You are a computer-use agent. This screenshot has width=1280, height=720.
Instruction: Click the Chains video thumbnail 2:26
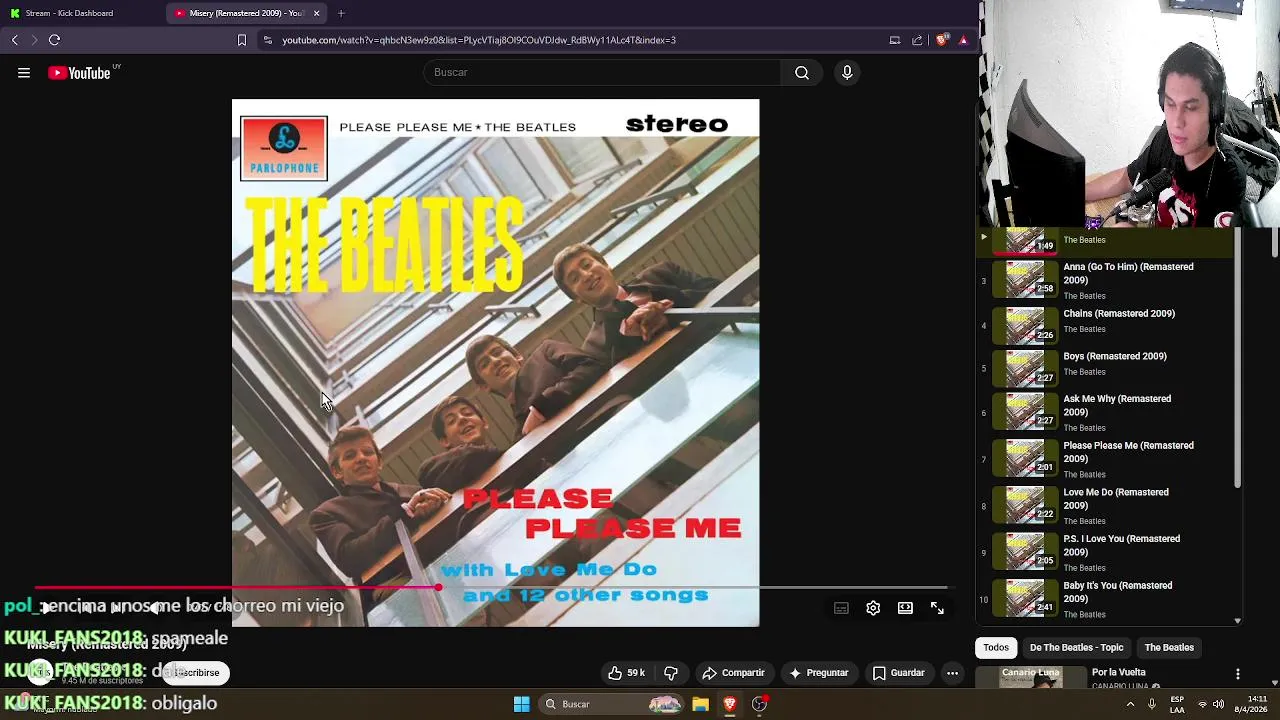(1025, 325)
